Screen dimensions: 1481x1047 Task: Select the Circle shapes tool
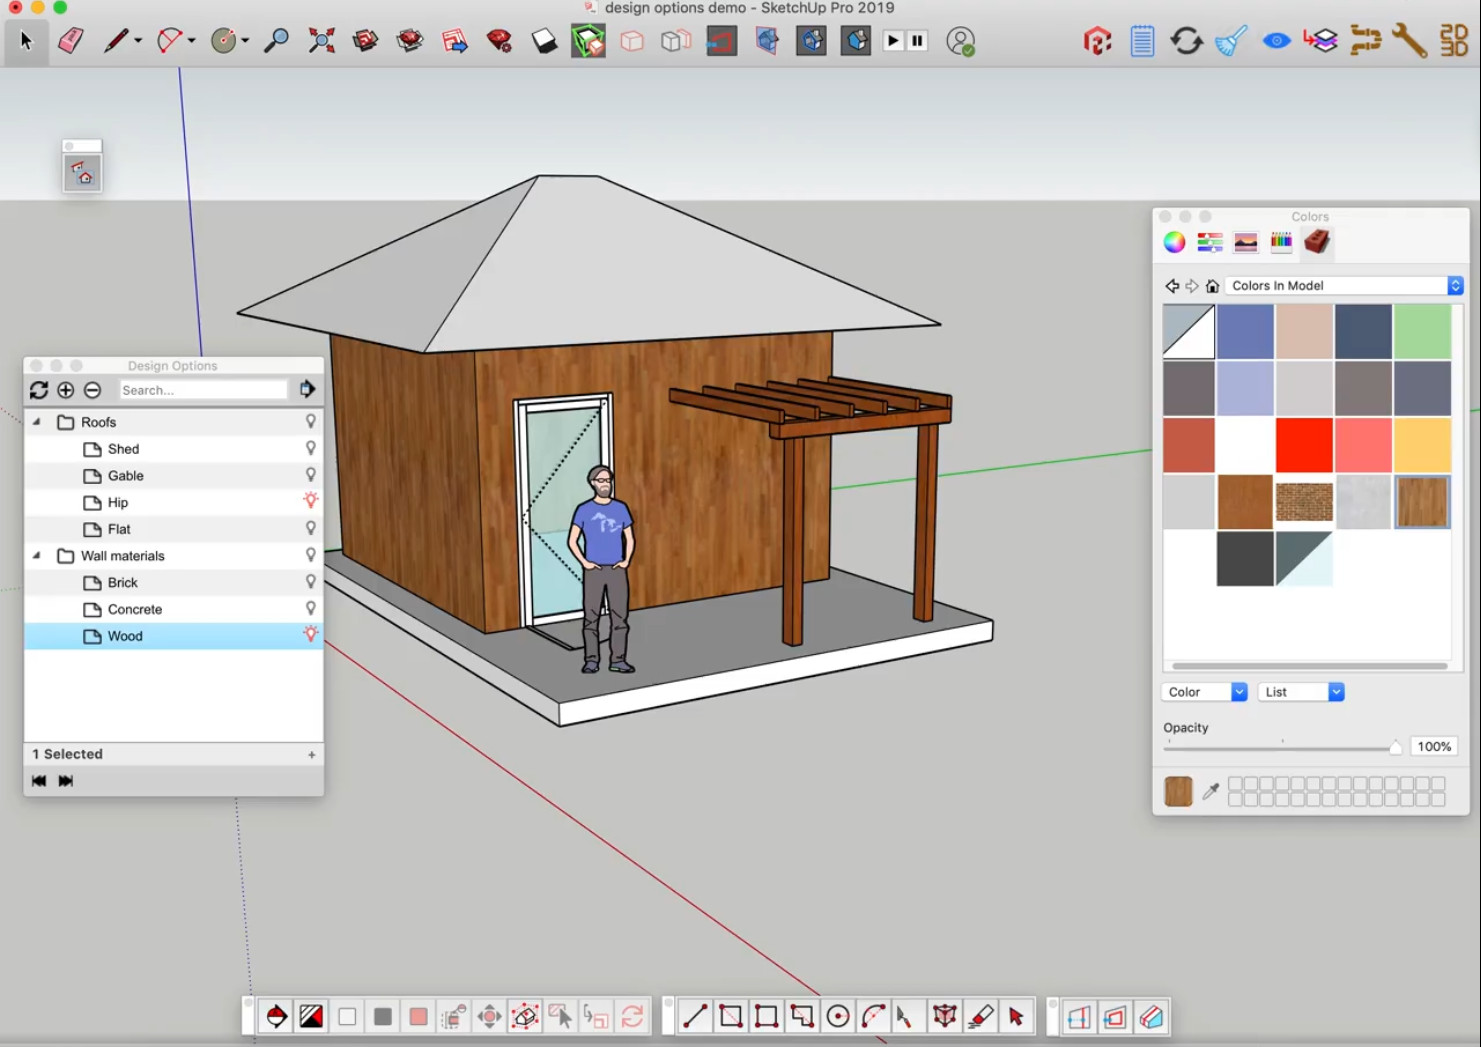[223, 41]
